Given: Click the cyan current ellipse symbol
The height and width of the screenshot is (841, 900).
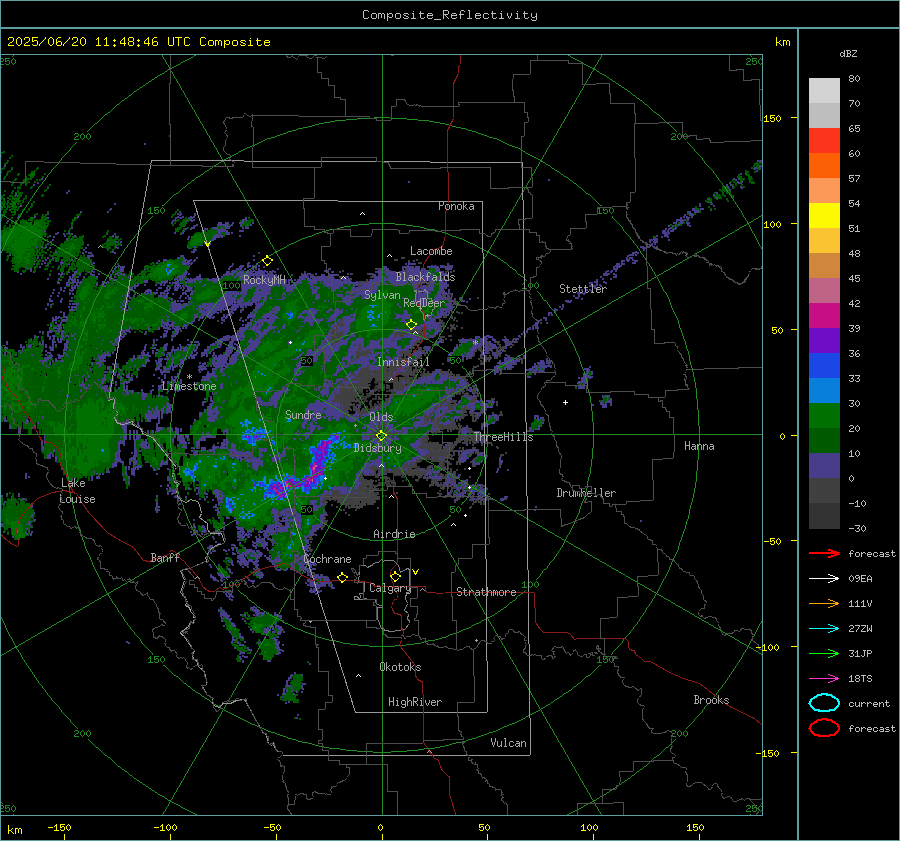Looking at the screenshot, I should [824, 703].
